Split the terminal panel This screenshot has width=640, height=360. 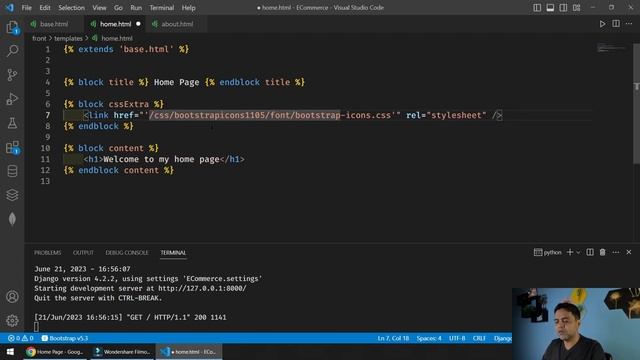tap(590, 252)
